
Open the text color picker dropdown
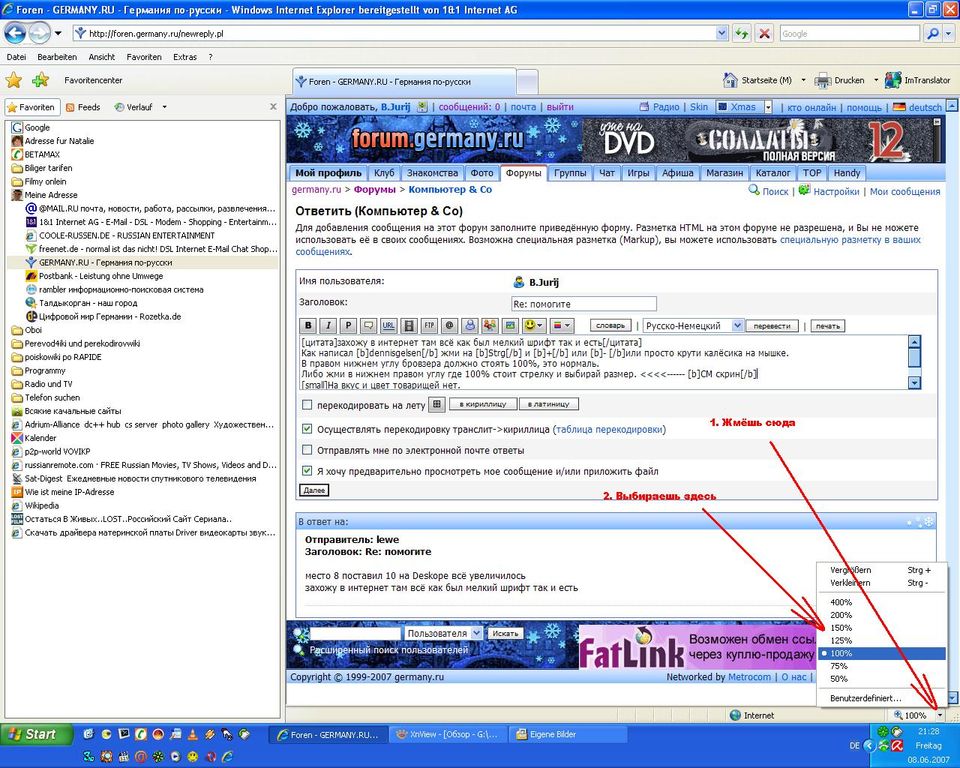(x=561, y=326)
